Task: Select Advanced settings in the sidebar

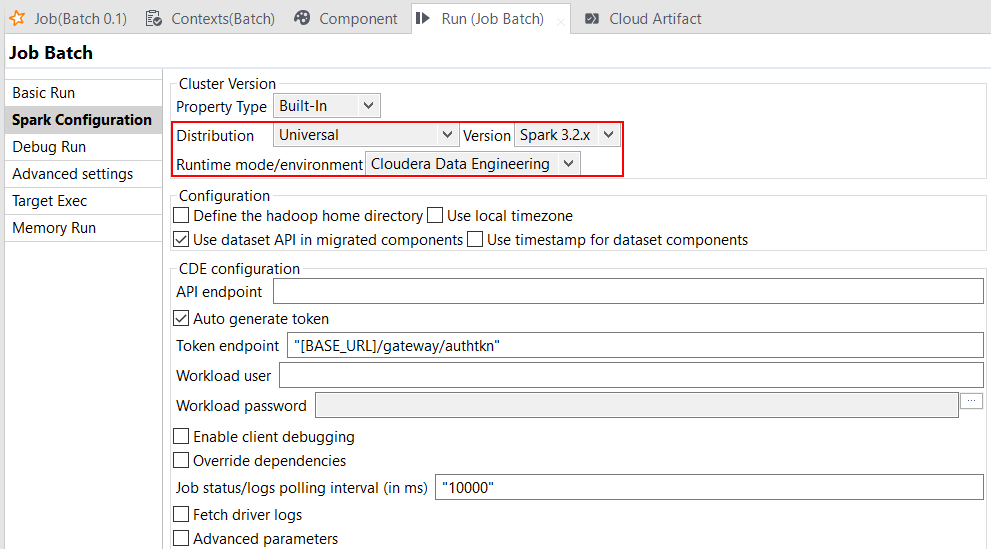Action: point(72,174)
